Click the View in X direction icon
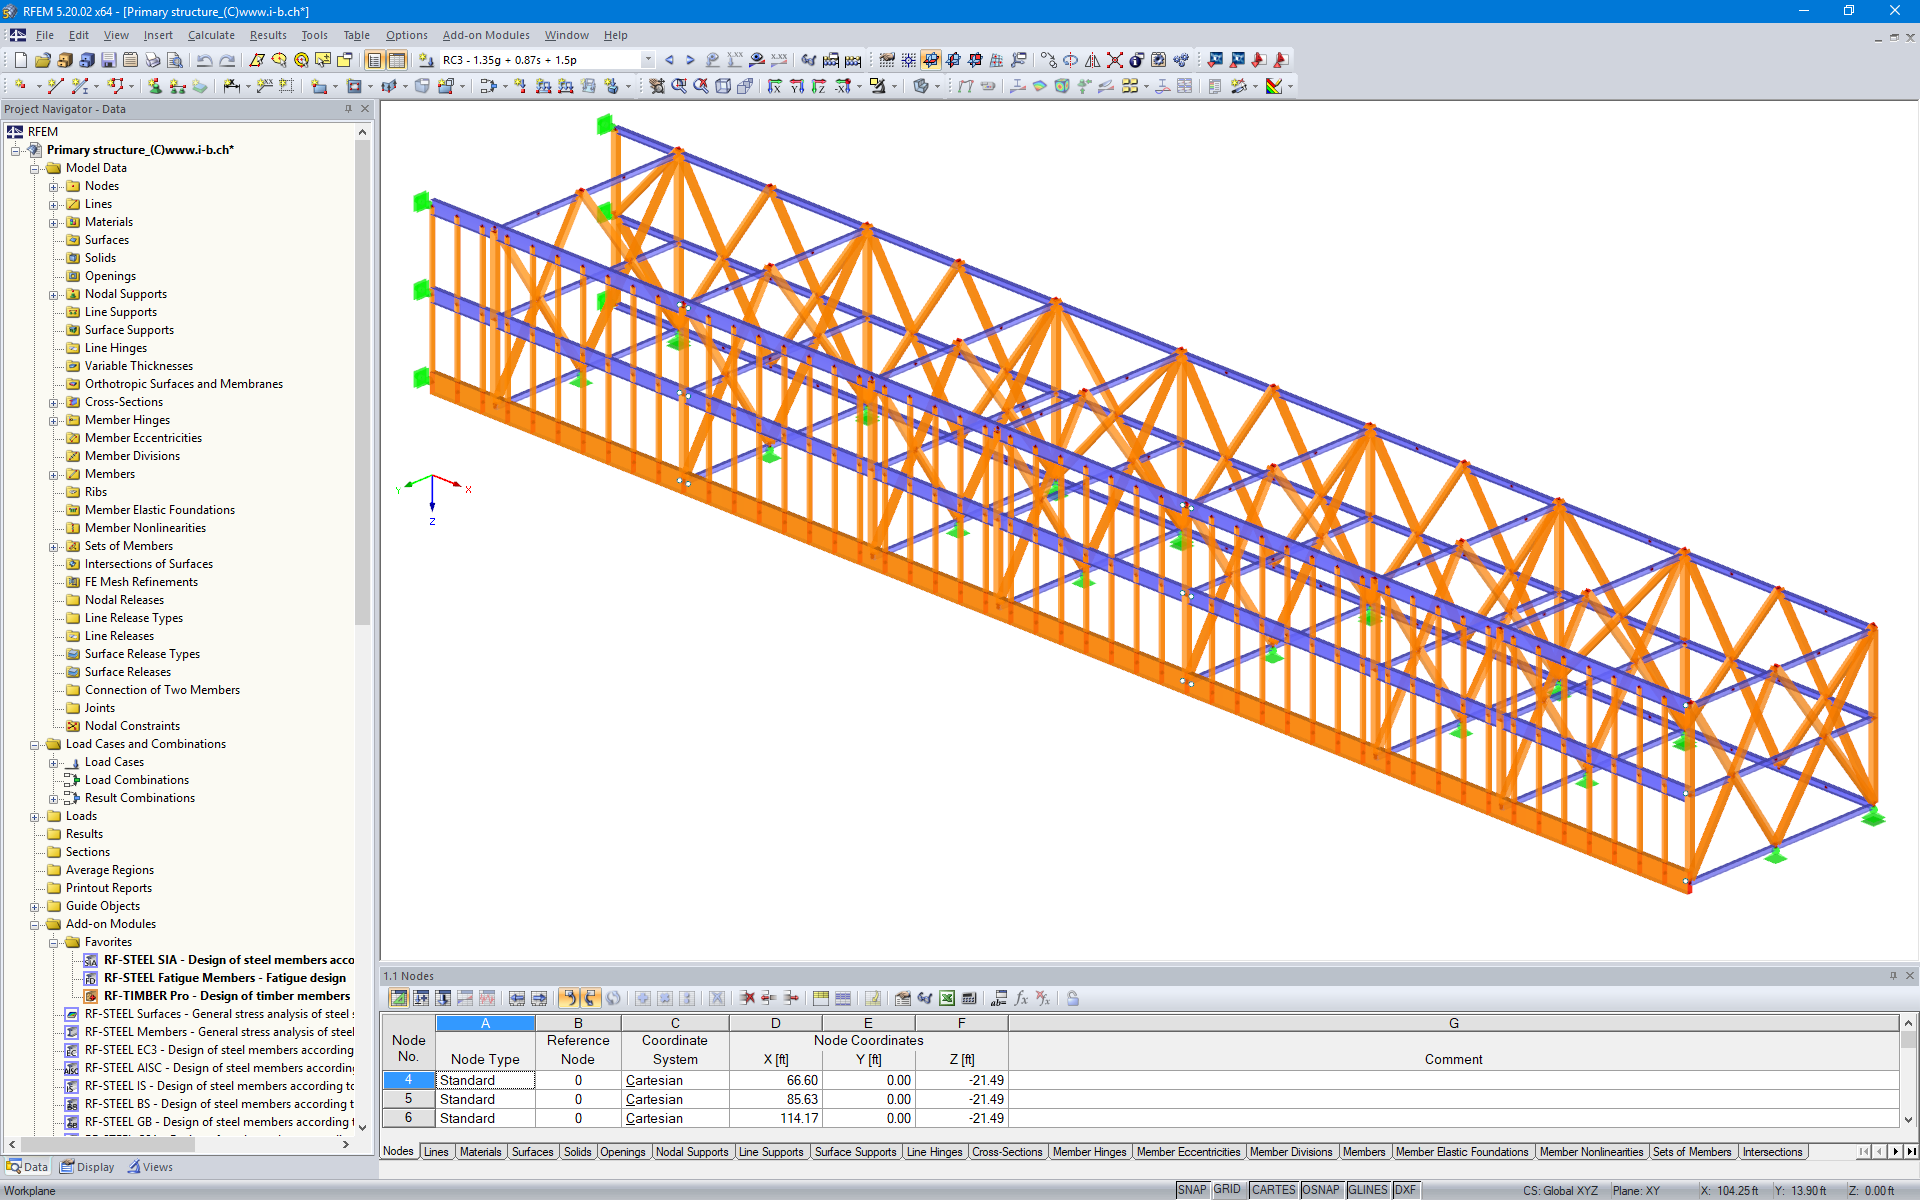 coord(775,87)
